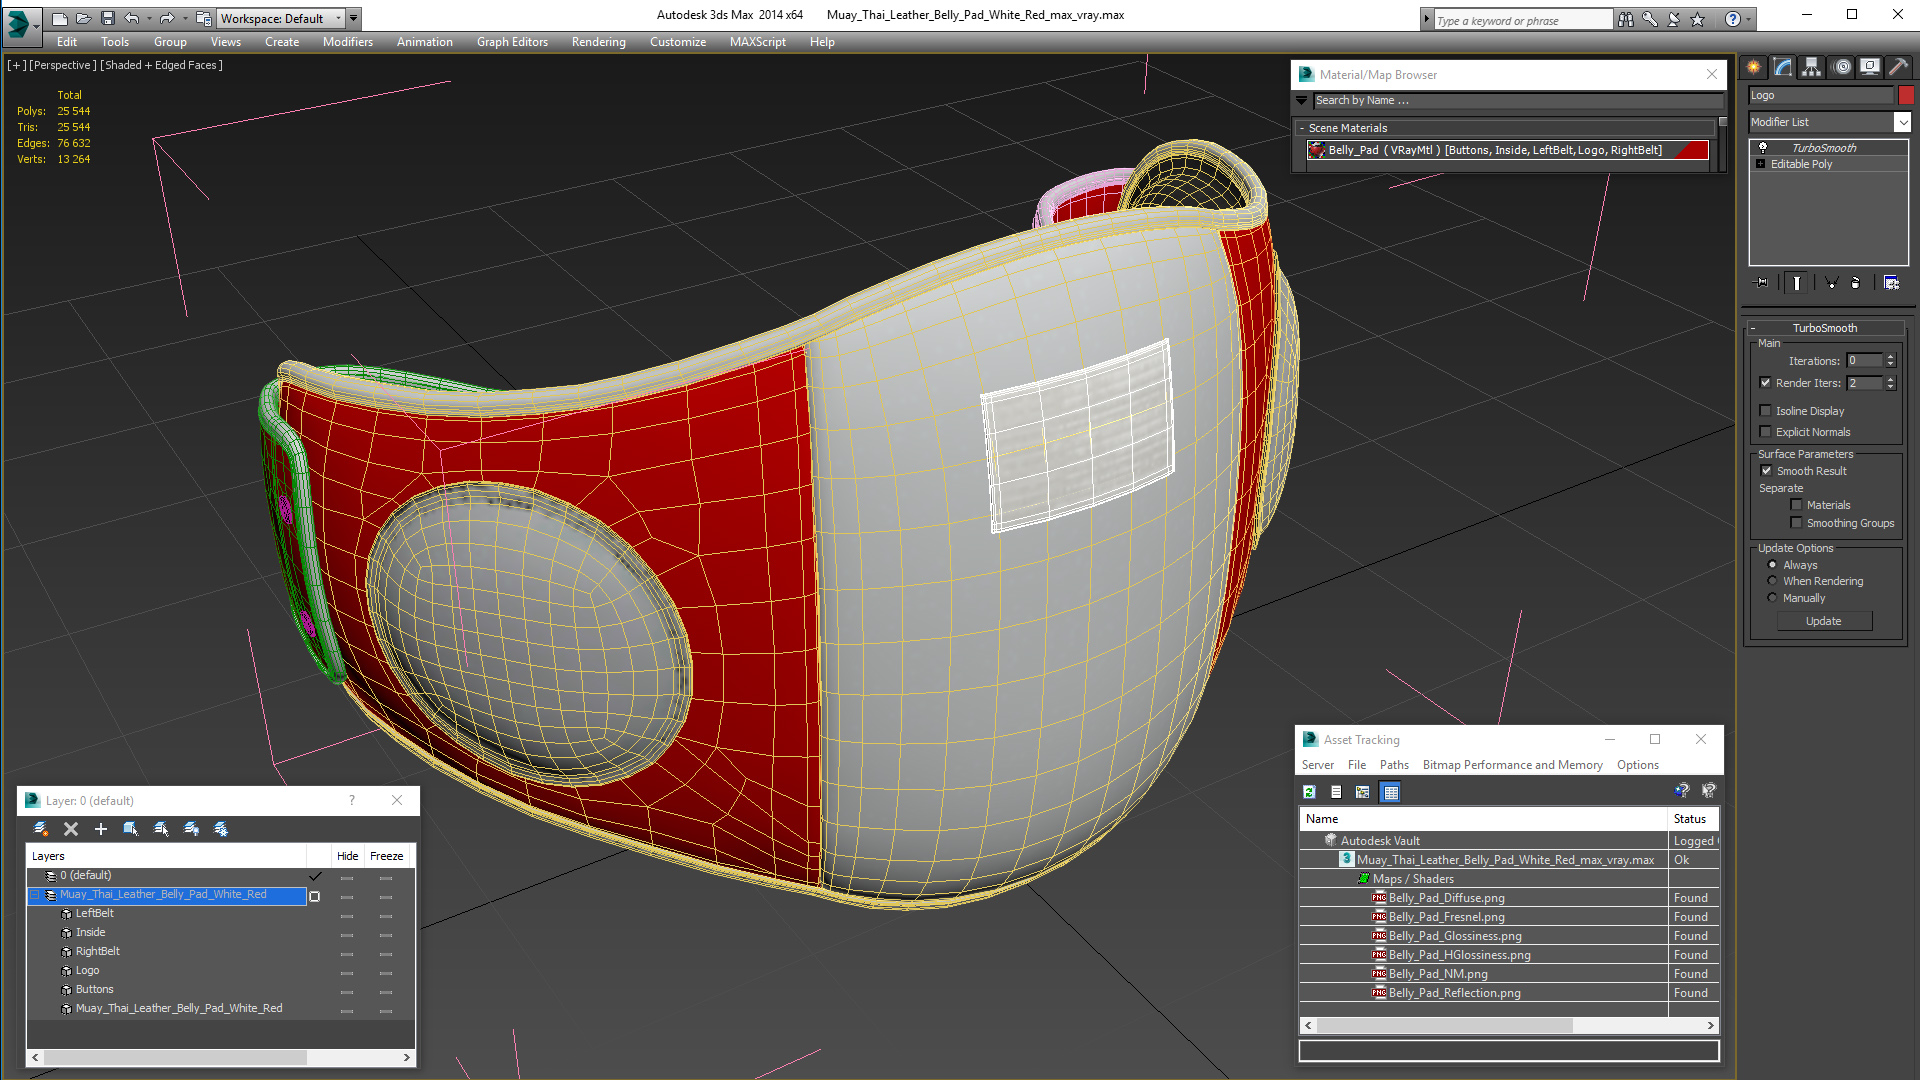Open the Modify command panel tab
The width and height of the screenshot is (1920, 1080).
tap(1783, 67)
